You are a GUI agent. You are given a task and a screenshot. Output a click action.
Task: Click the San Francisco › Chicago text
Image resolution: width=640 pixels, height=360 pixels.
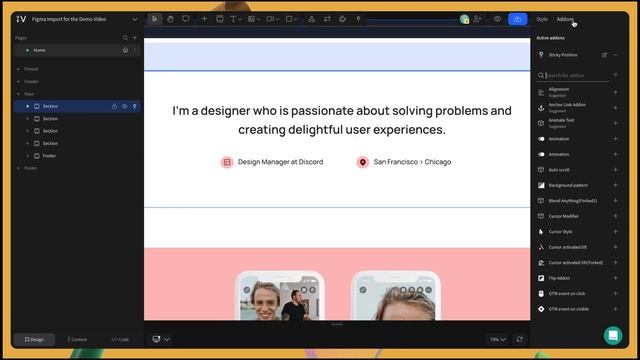pyautogui.click(x=412, y=162)
